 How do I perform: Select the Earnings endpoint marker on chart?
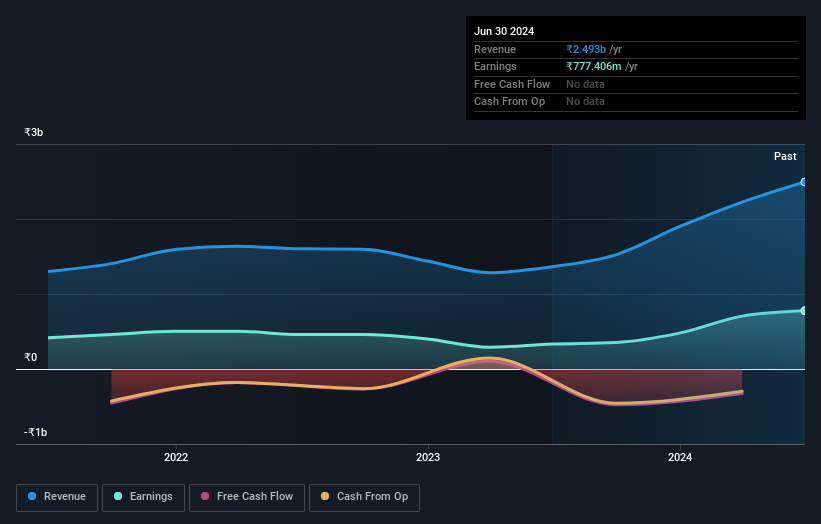tap(804, 311)
